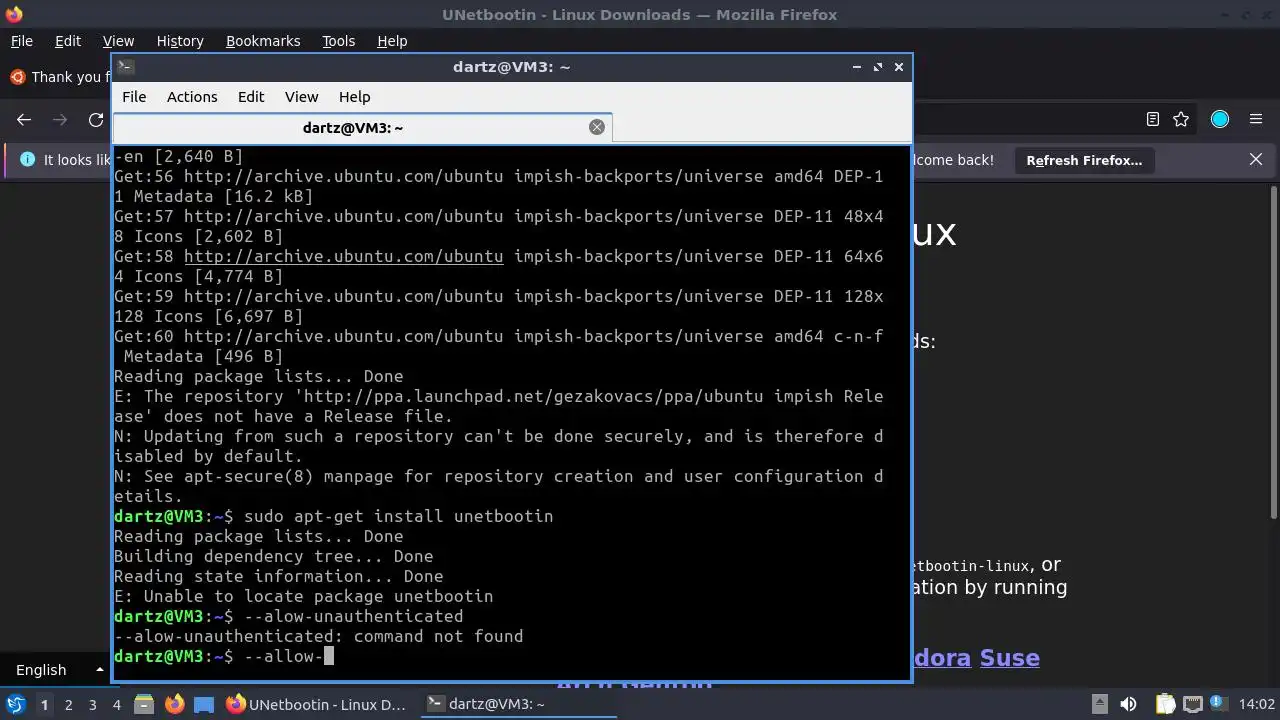Open the partially hidden Fedora link
The width and height of the screenshot is (1280, 720).
pyautogui.click(x=941, y=658)
